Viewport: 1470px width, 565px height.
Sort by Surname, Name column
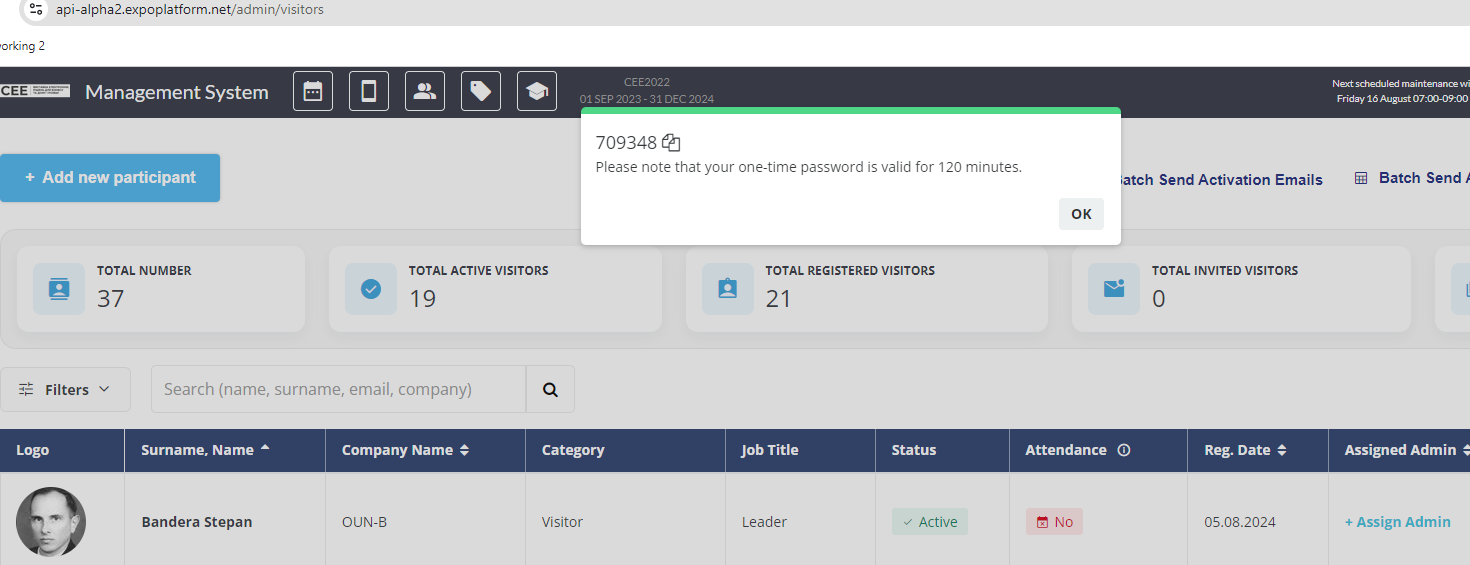coord(205,450)
